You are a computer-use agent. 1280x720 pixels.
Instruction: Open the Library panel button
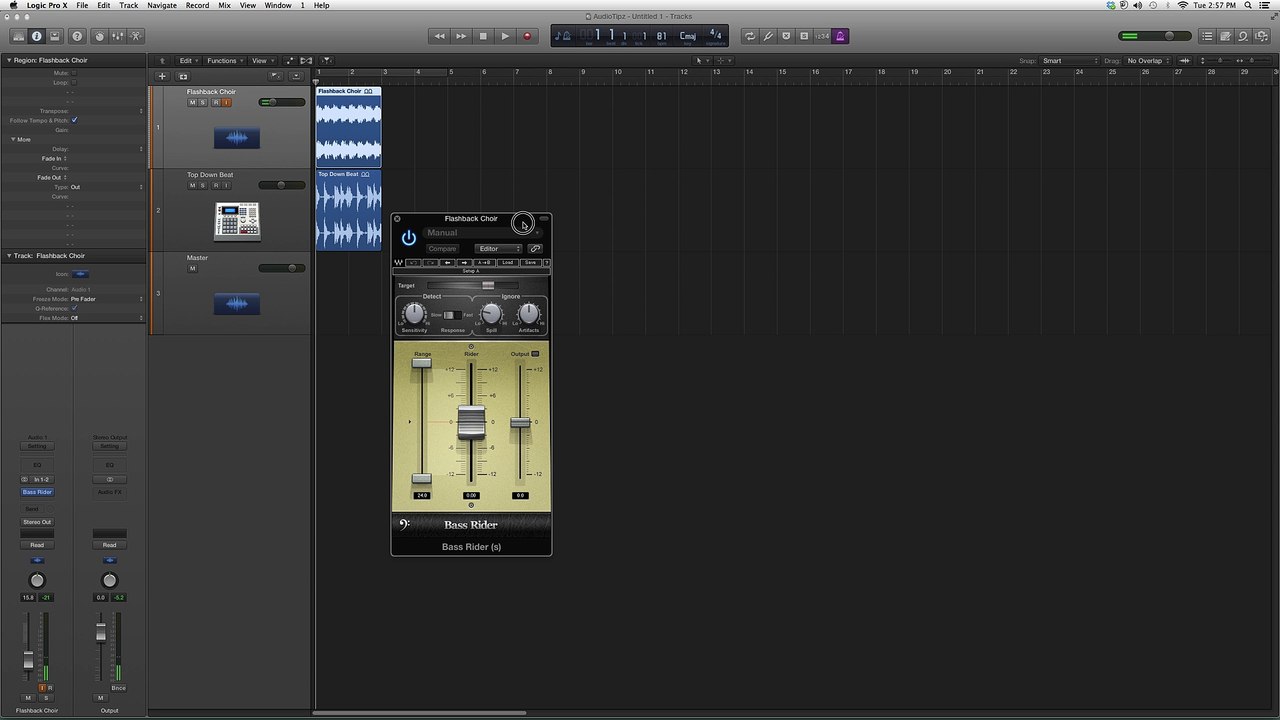(x=18, y=36)
